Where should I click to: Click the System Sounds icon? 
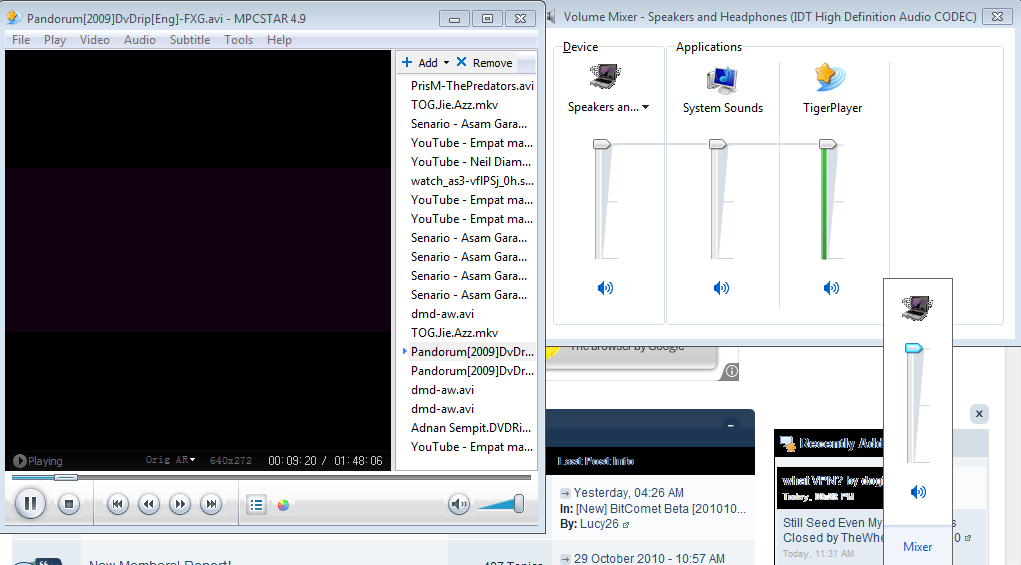coord(721,80)
